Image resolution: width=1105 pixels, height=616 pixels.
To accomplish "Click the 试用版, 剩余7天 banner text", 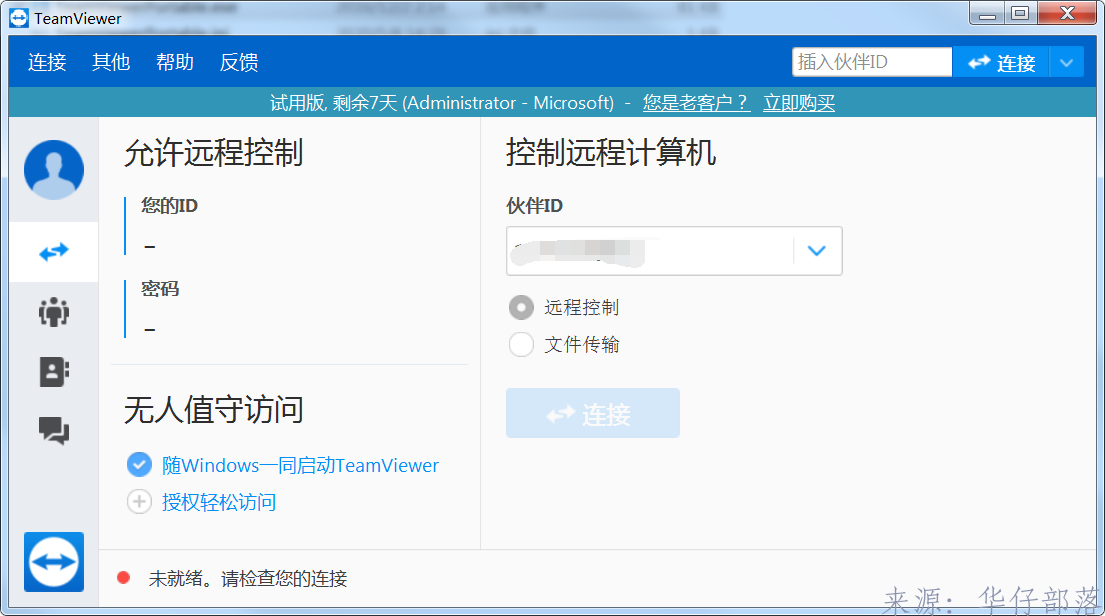I will point(442,103).
